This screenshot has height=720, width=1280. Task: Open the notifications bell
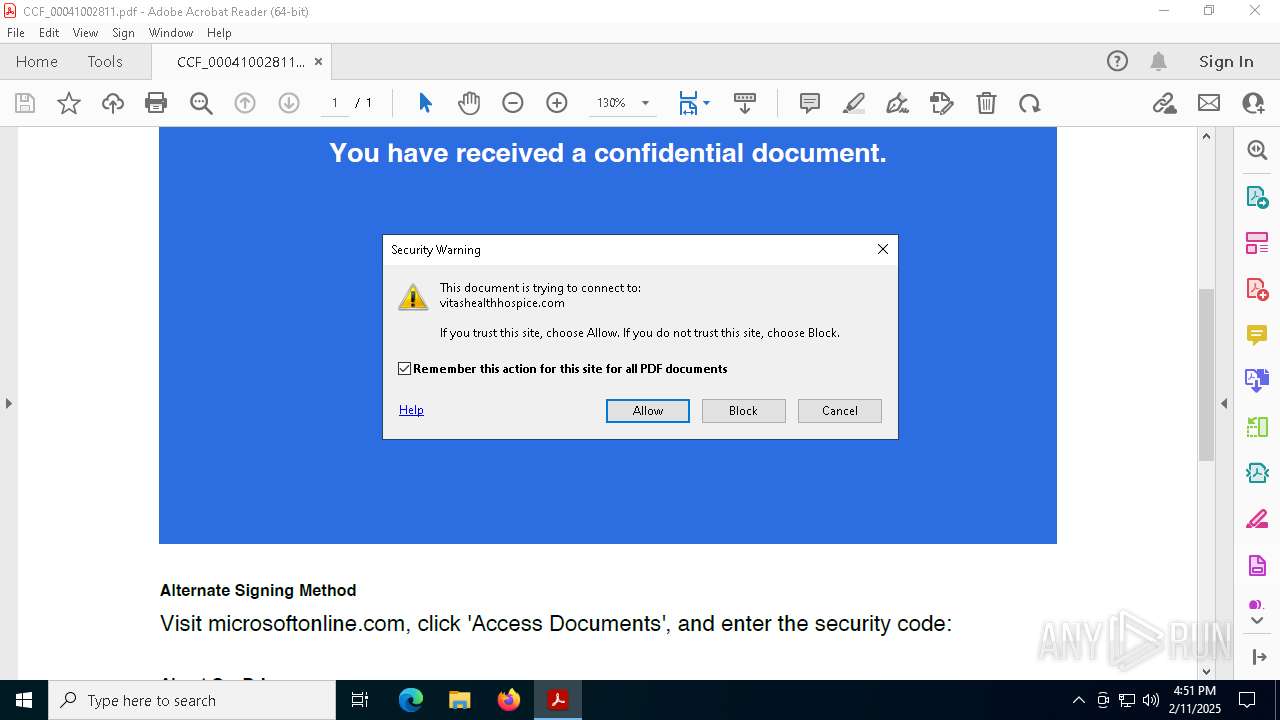point(1158,61)
